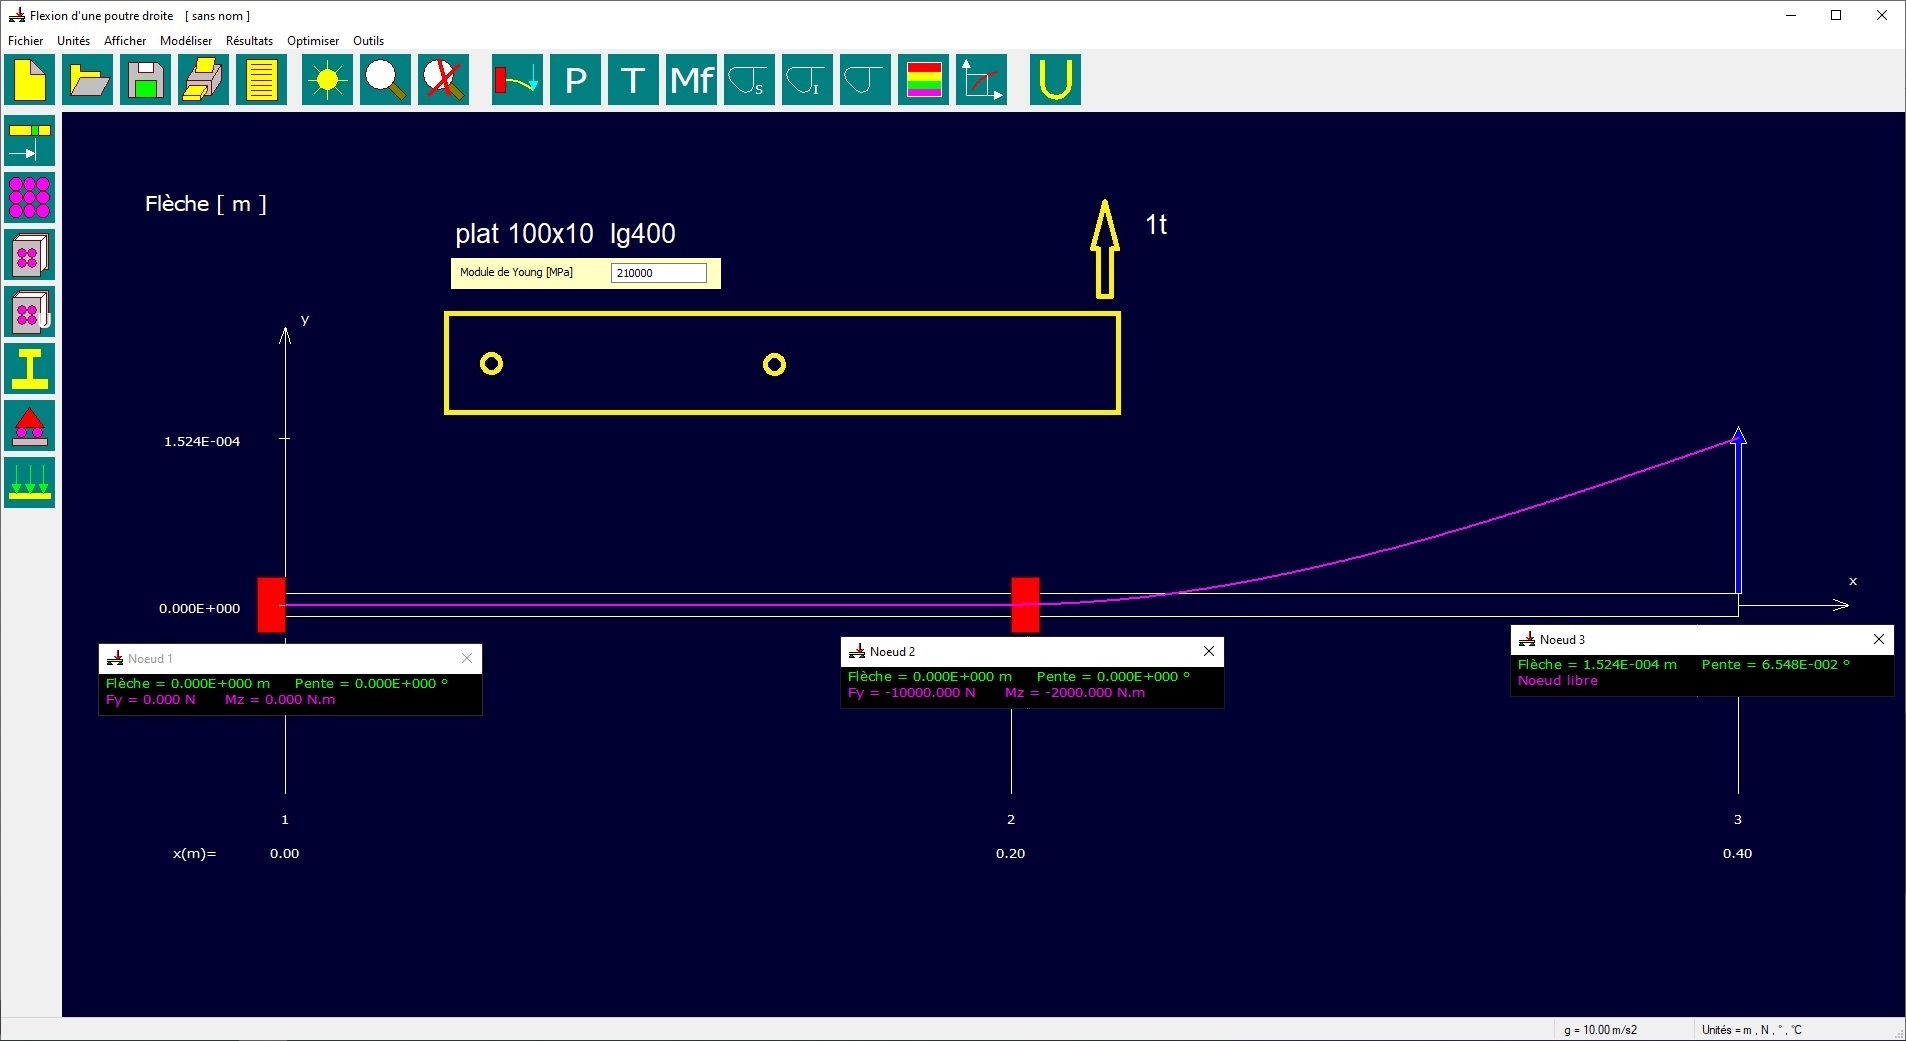
Task: Click 'g = 10.00 m/s2' in status bar
Action: (x=1601, y=1030)
